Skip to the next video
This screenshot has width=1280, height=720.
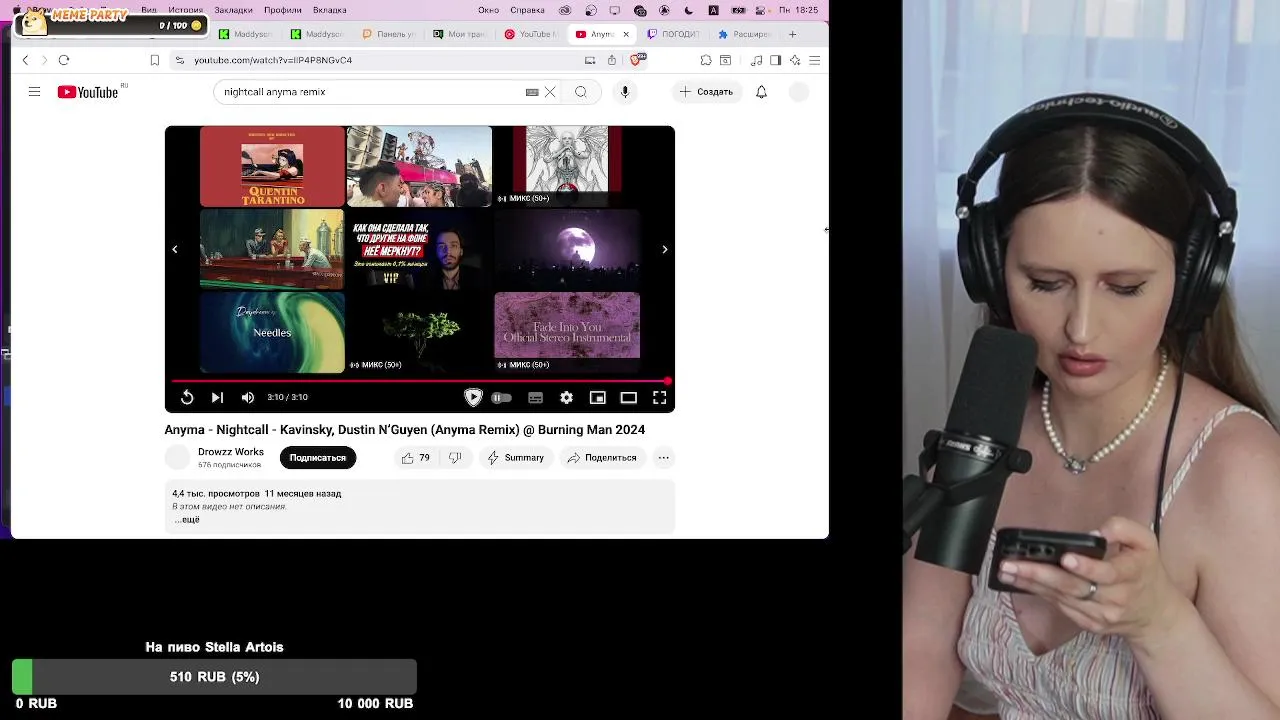coord(217,397)
